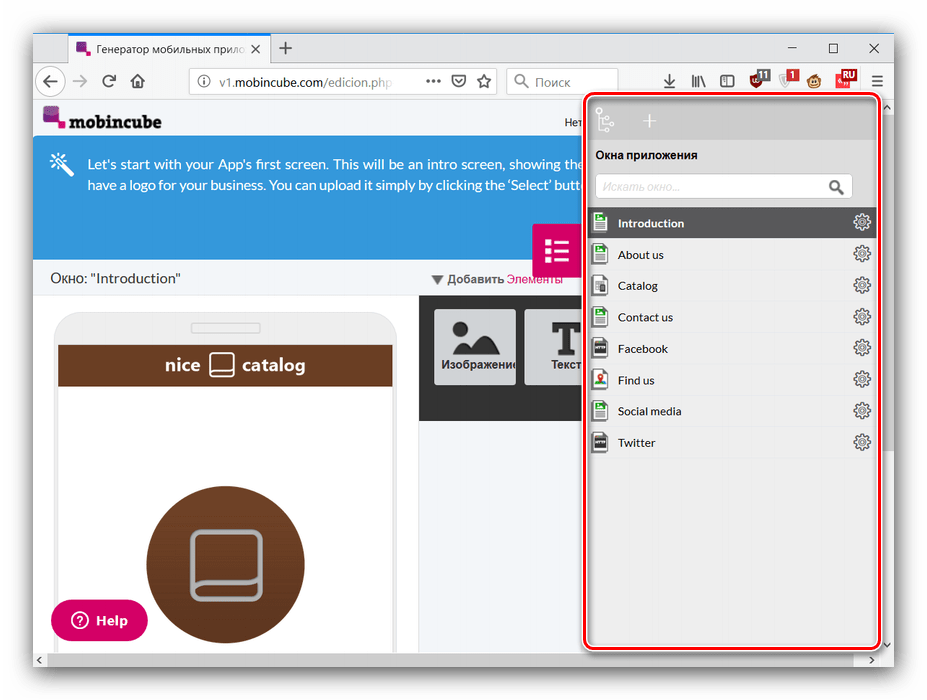Go to browser home page
Screen dimensions: 927x700
pyautogui.click(x=138, y=81)
